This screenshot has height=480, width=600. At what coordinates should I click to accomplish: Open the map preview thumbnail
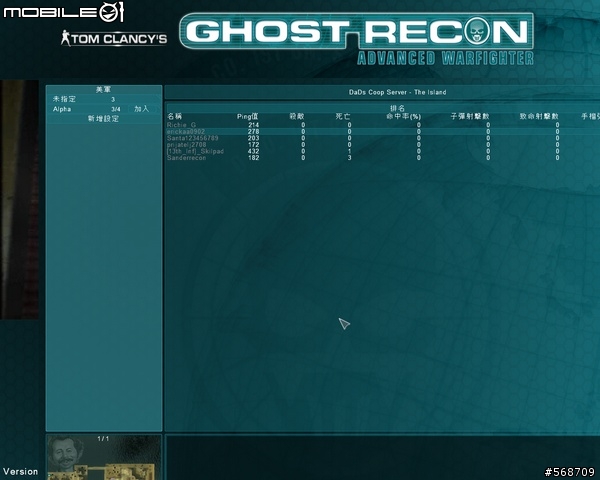[104, 457]
